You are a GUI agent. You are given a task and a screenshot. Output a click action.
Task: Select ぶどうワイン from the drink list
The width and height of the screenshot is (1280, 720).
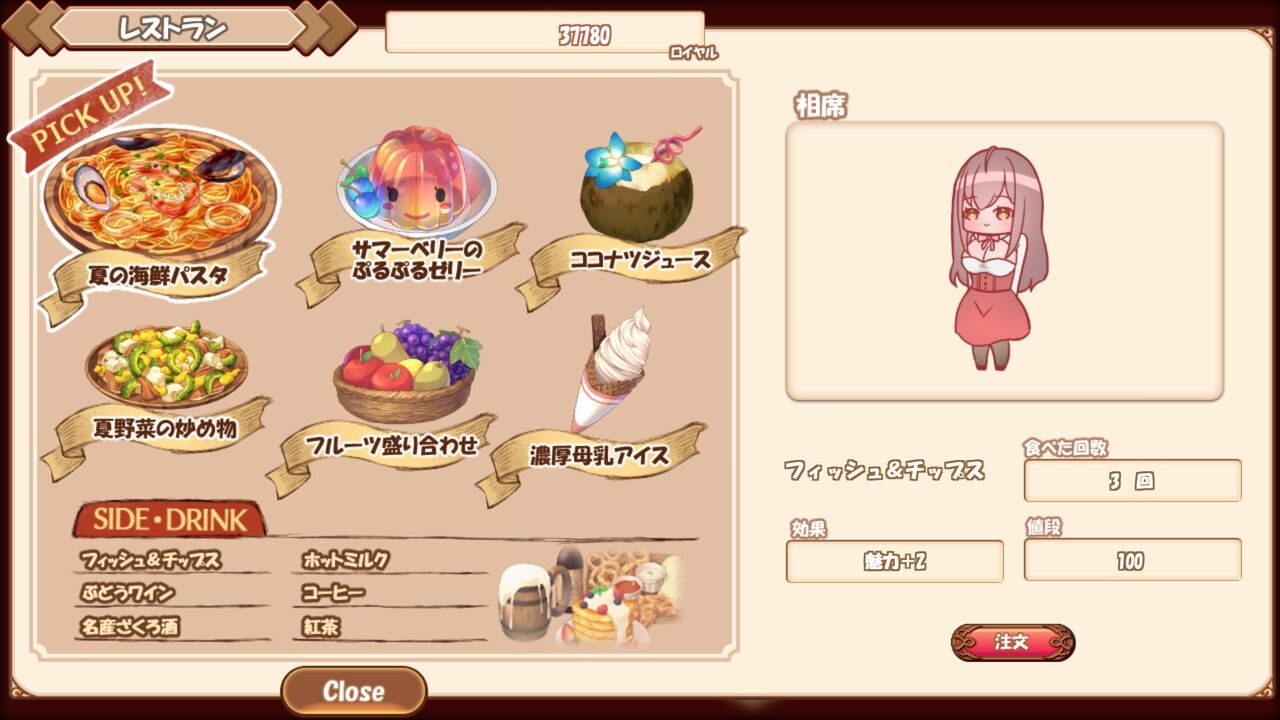[127, 593]
